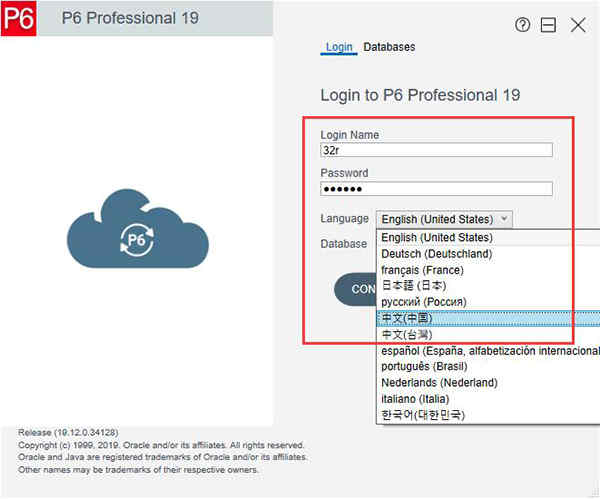
Task: Collapse the Language dropdown arrow
Action: tap(504, 219)
